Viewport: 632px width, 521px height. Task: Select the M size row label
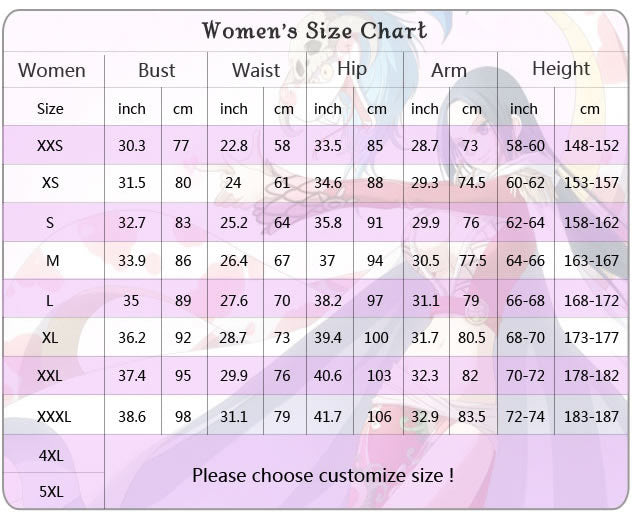click(x=52, y=261)
